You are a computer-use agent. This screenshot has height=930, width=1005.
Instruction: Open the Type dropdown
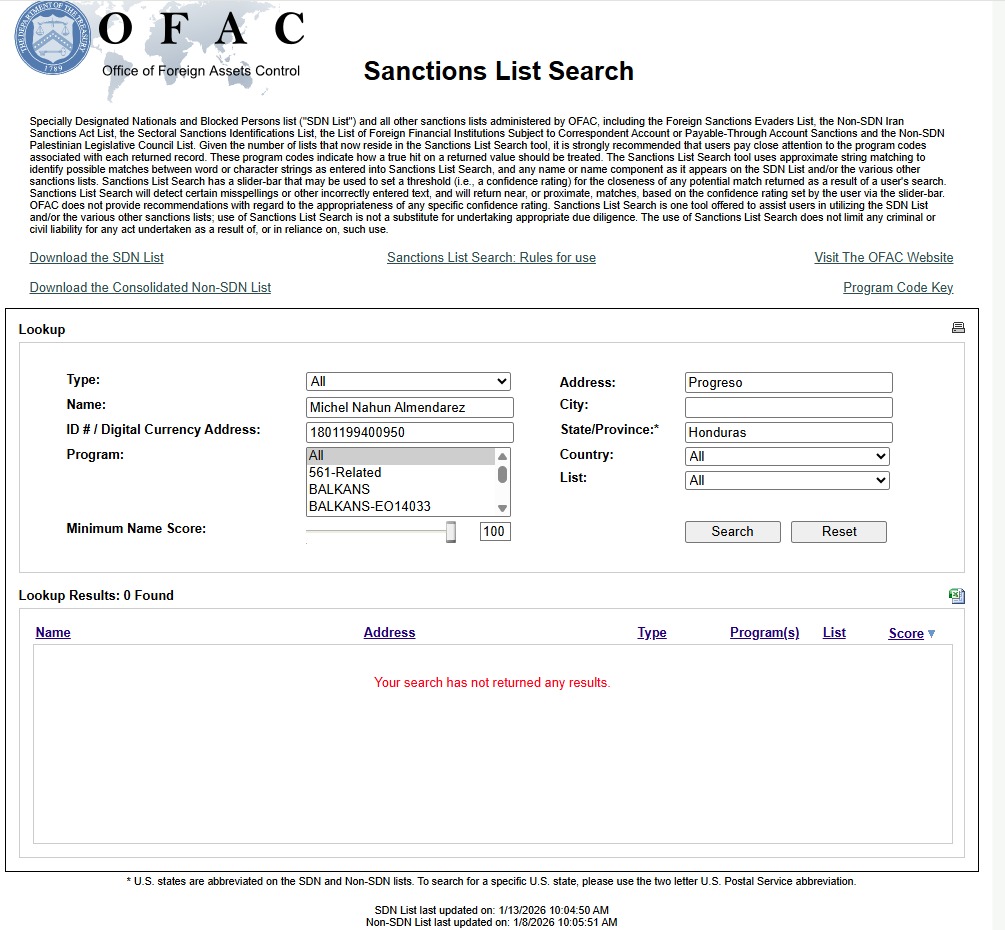point(408,381)
